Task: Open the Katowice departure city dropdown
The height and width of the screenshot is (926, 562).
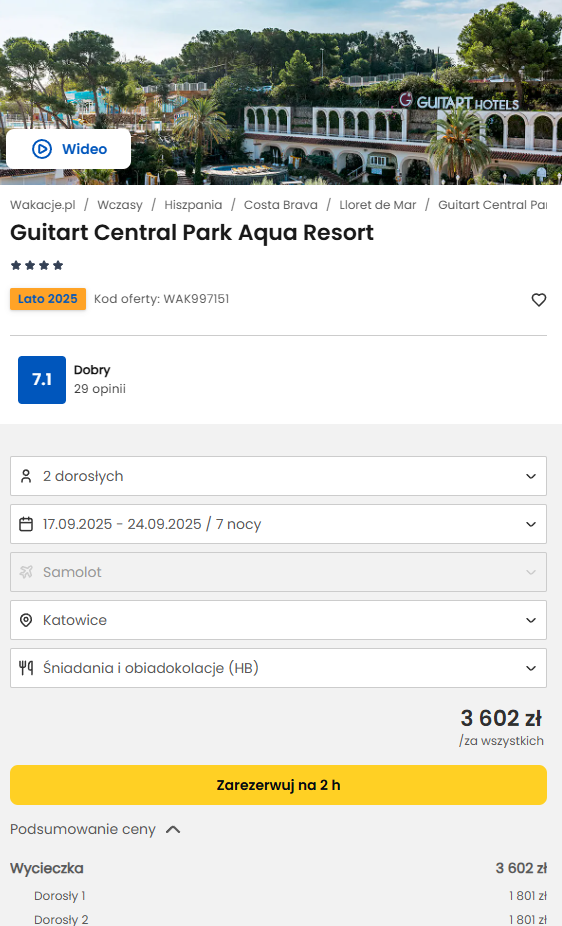Action: pos(278,620)
